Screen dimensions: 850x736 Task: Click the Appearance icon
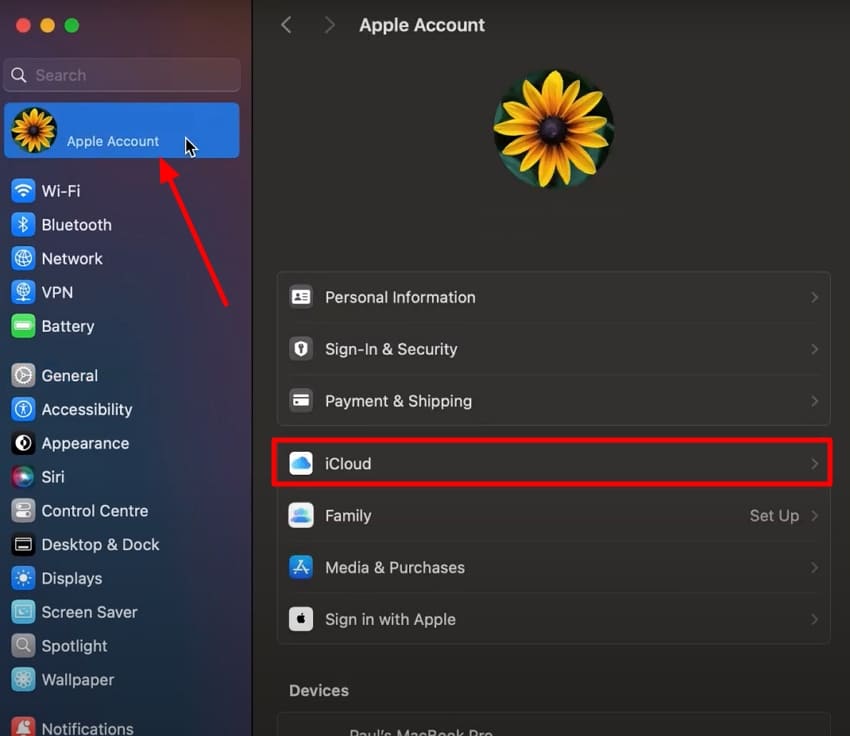point(23,443)
